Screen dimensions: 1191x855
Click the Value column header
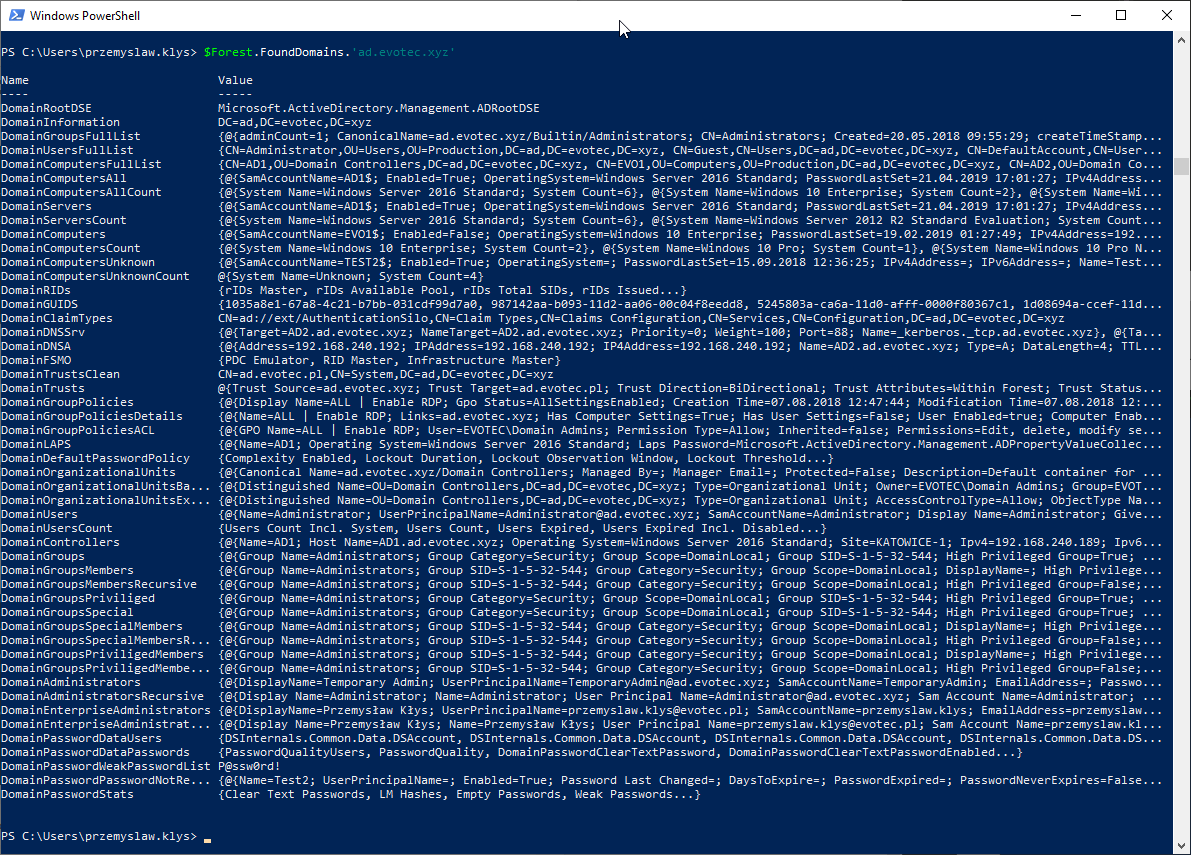point(233,79)
